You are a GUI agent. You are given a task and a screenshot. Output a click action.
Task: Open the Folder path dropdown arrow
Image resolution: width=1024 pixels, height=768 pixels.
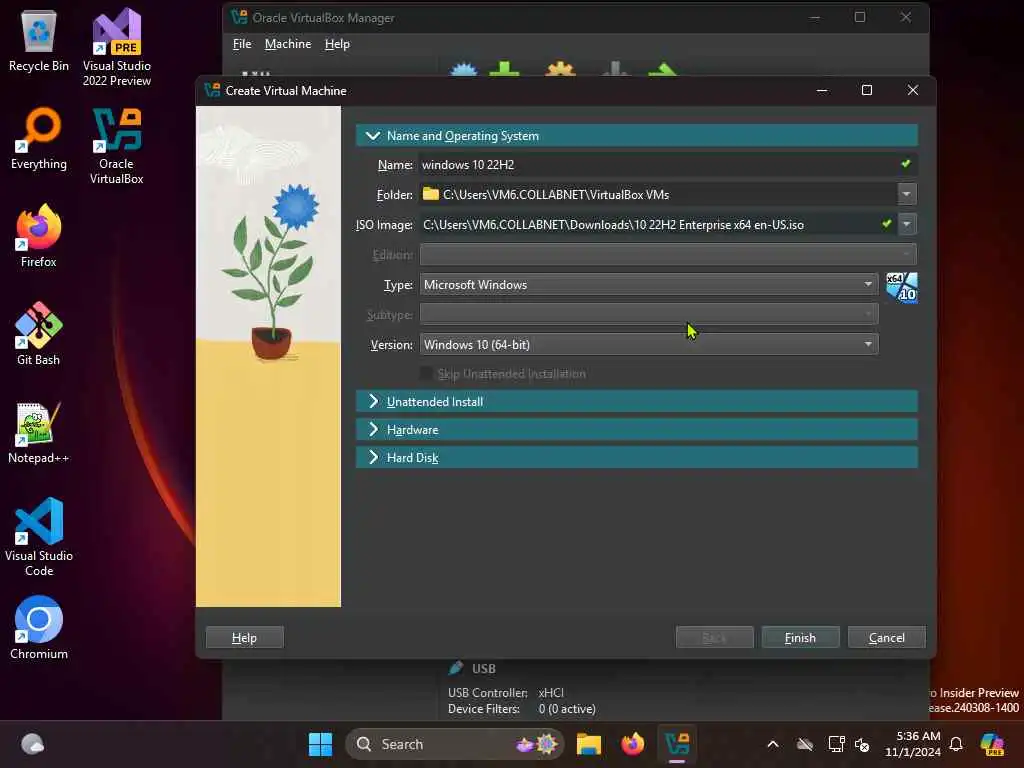(x=906, y=194)
